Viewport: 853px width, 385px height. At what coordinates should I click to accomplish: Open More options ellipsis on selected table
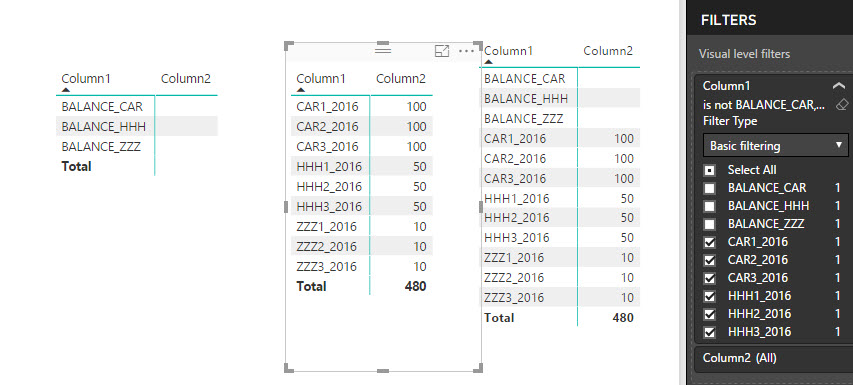point(467,51)
